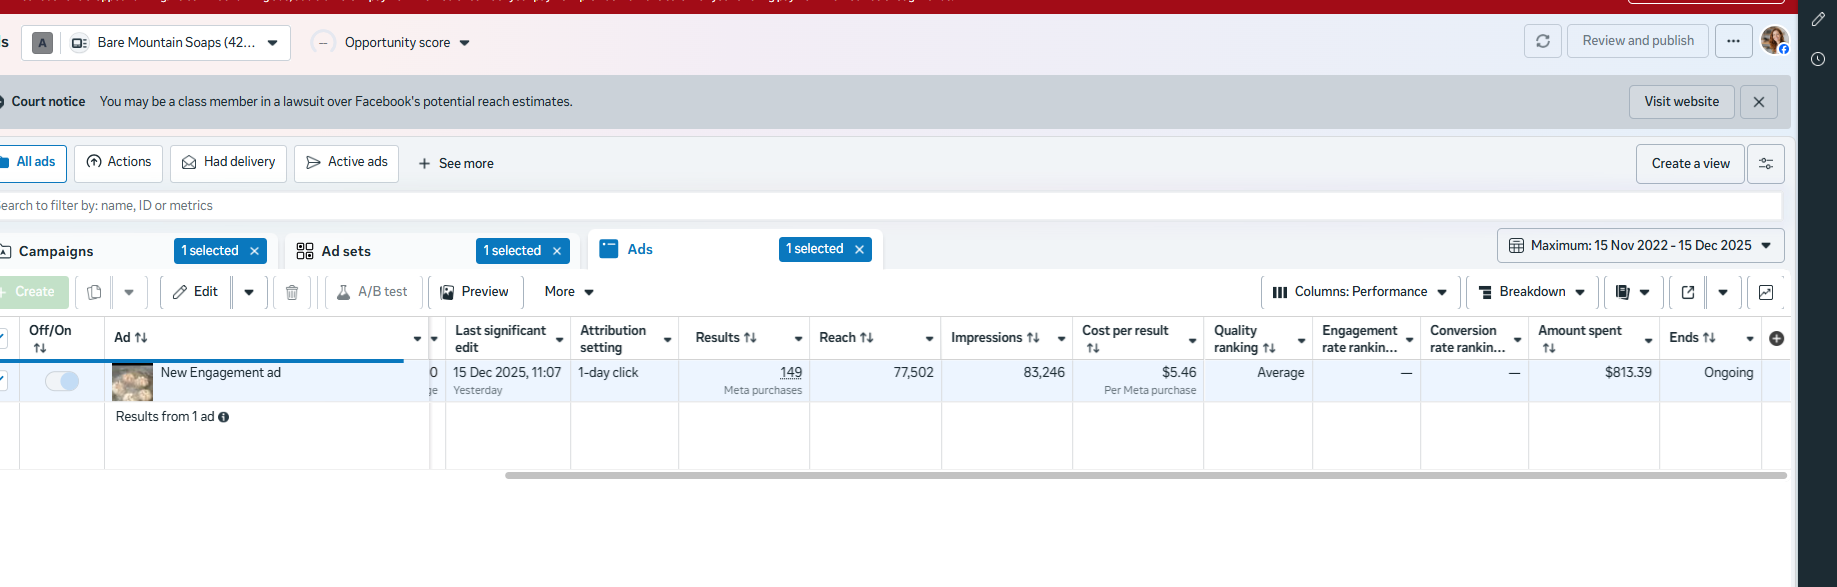Click the 149 results value
This screenshot has width=1837, height=587.
[791, 373]
